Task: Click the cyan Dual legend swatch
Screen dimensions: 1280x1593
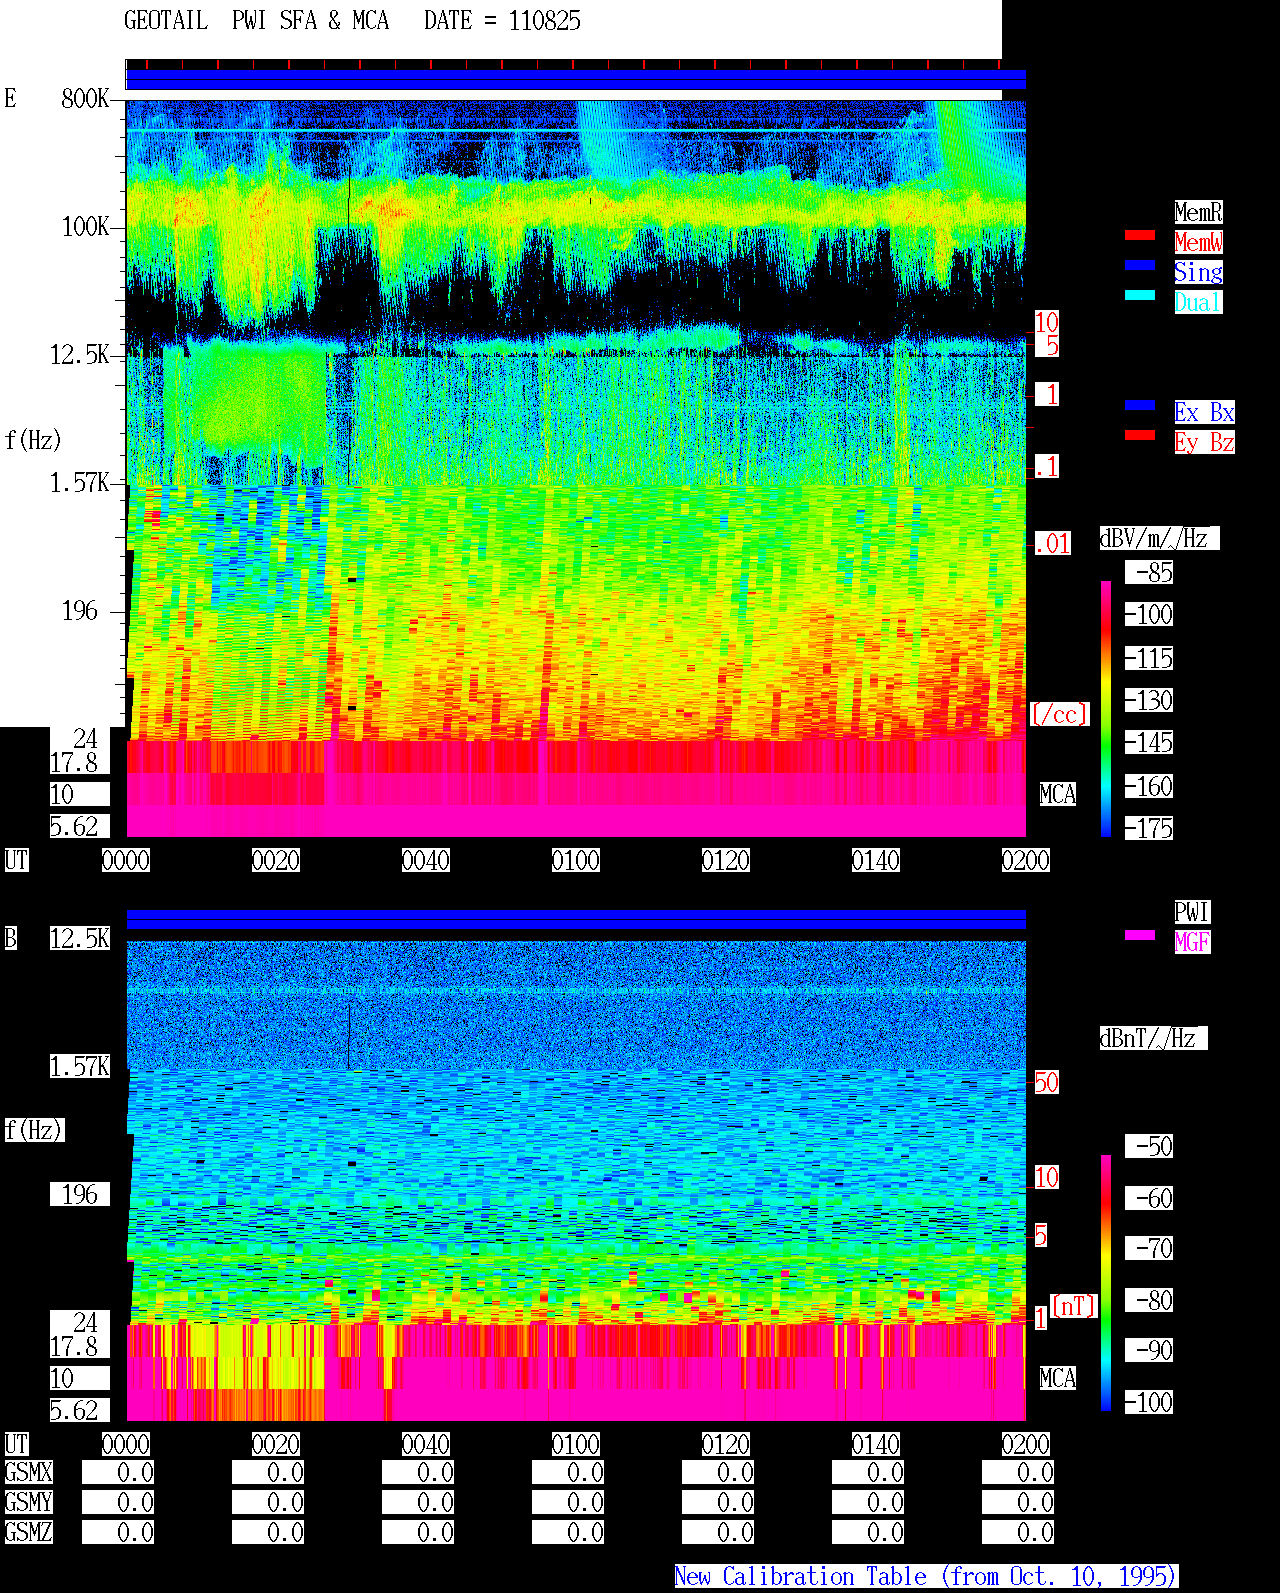Action: (1140, 295)
